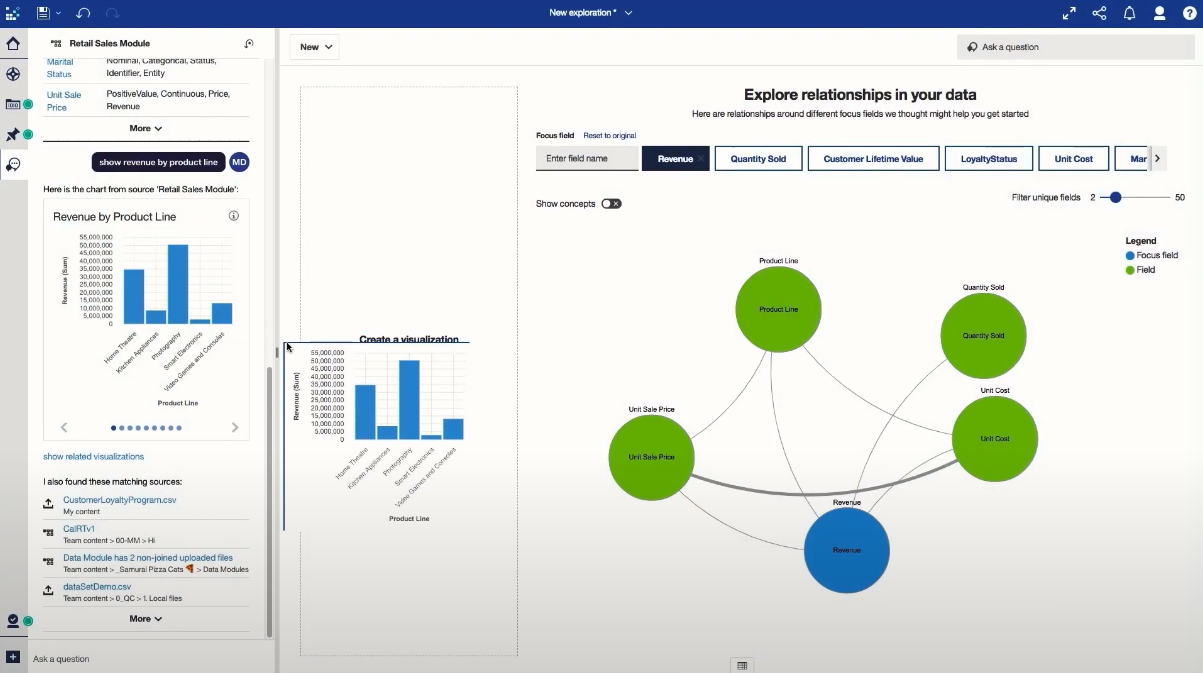Image resolution: width=1203 pixels, height=673 pixels.
Task: Click the Reset to original link
Action: click(x=609, y=136)
